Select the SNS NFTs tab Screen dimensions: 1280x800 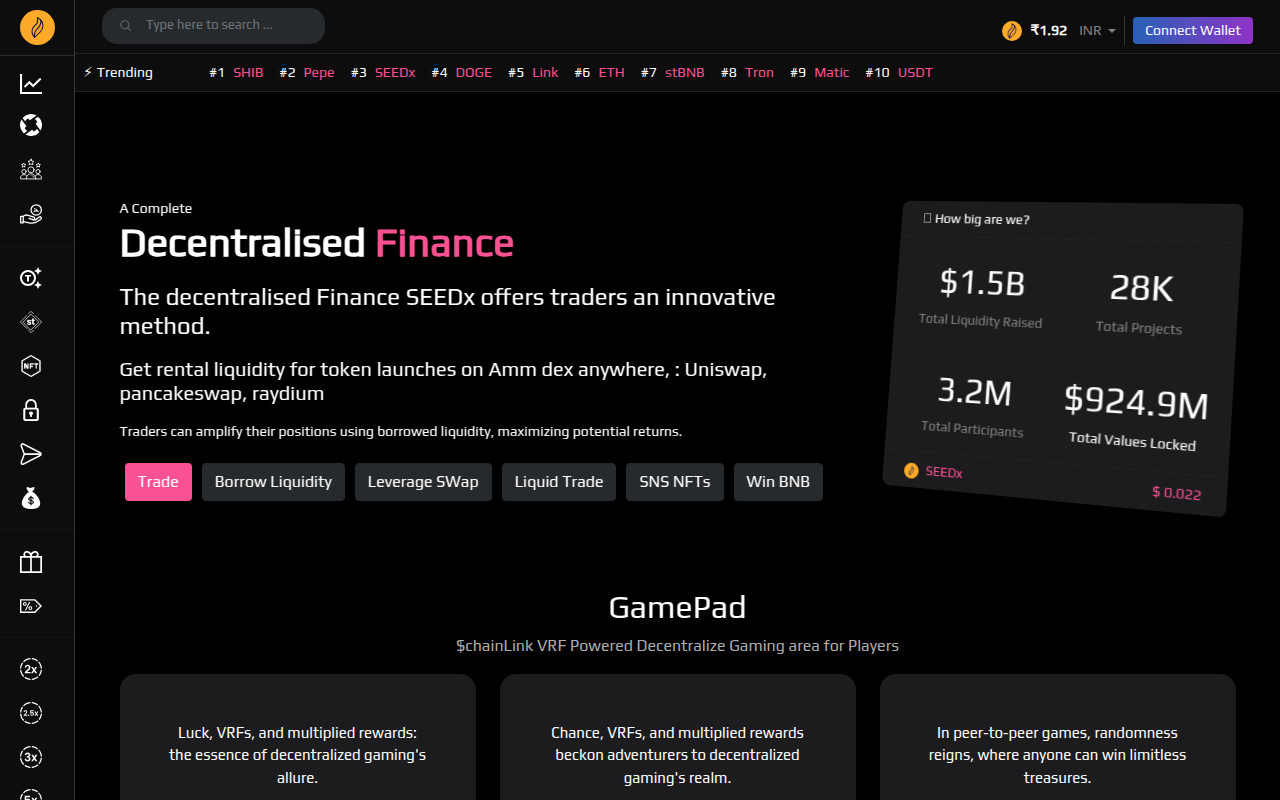pos(675,482)
